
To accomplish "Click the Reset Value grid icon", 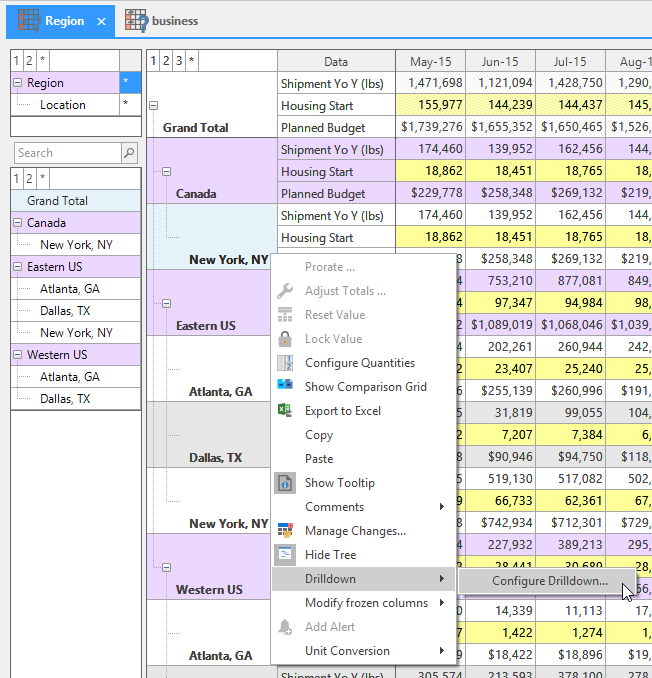I will pos(285,315).
